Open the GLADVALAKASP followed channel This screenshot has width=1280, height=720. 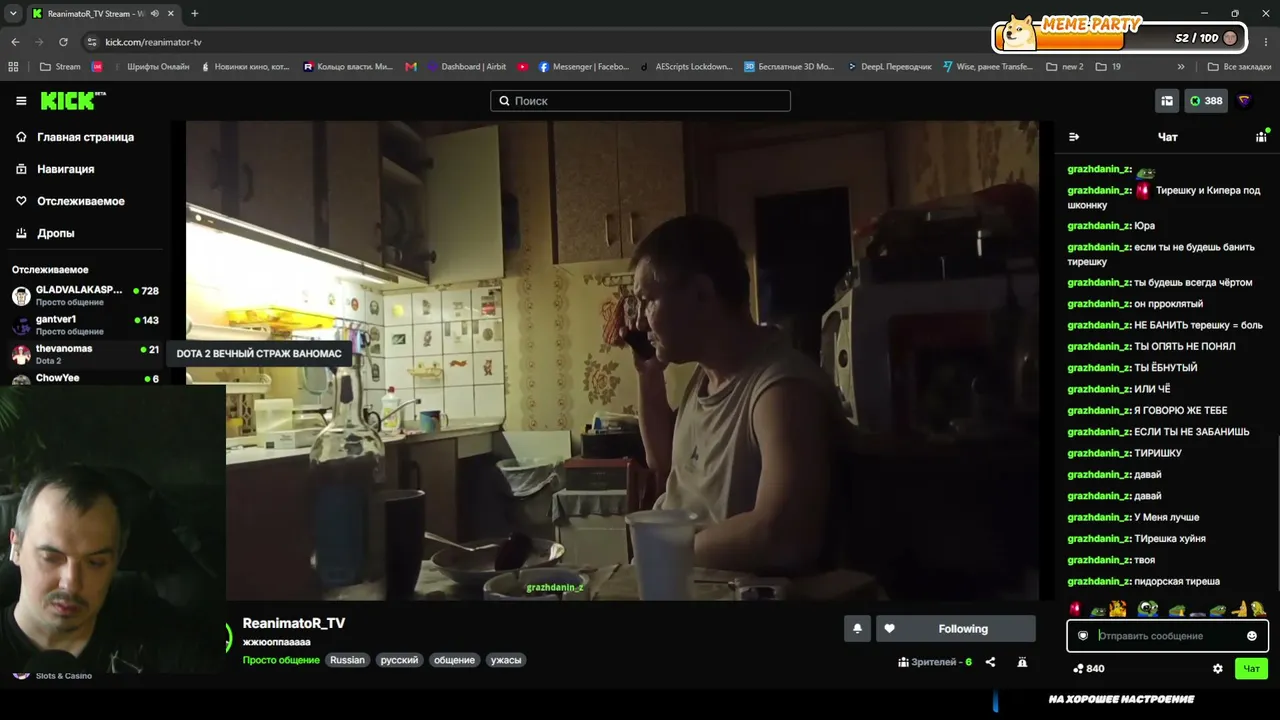pos(85,296)
